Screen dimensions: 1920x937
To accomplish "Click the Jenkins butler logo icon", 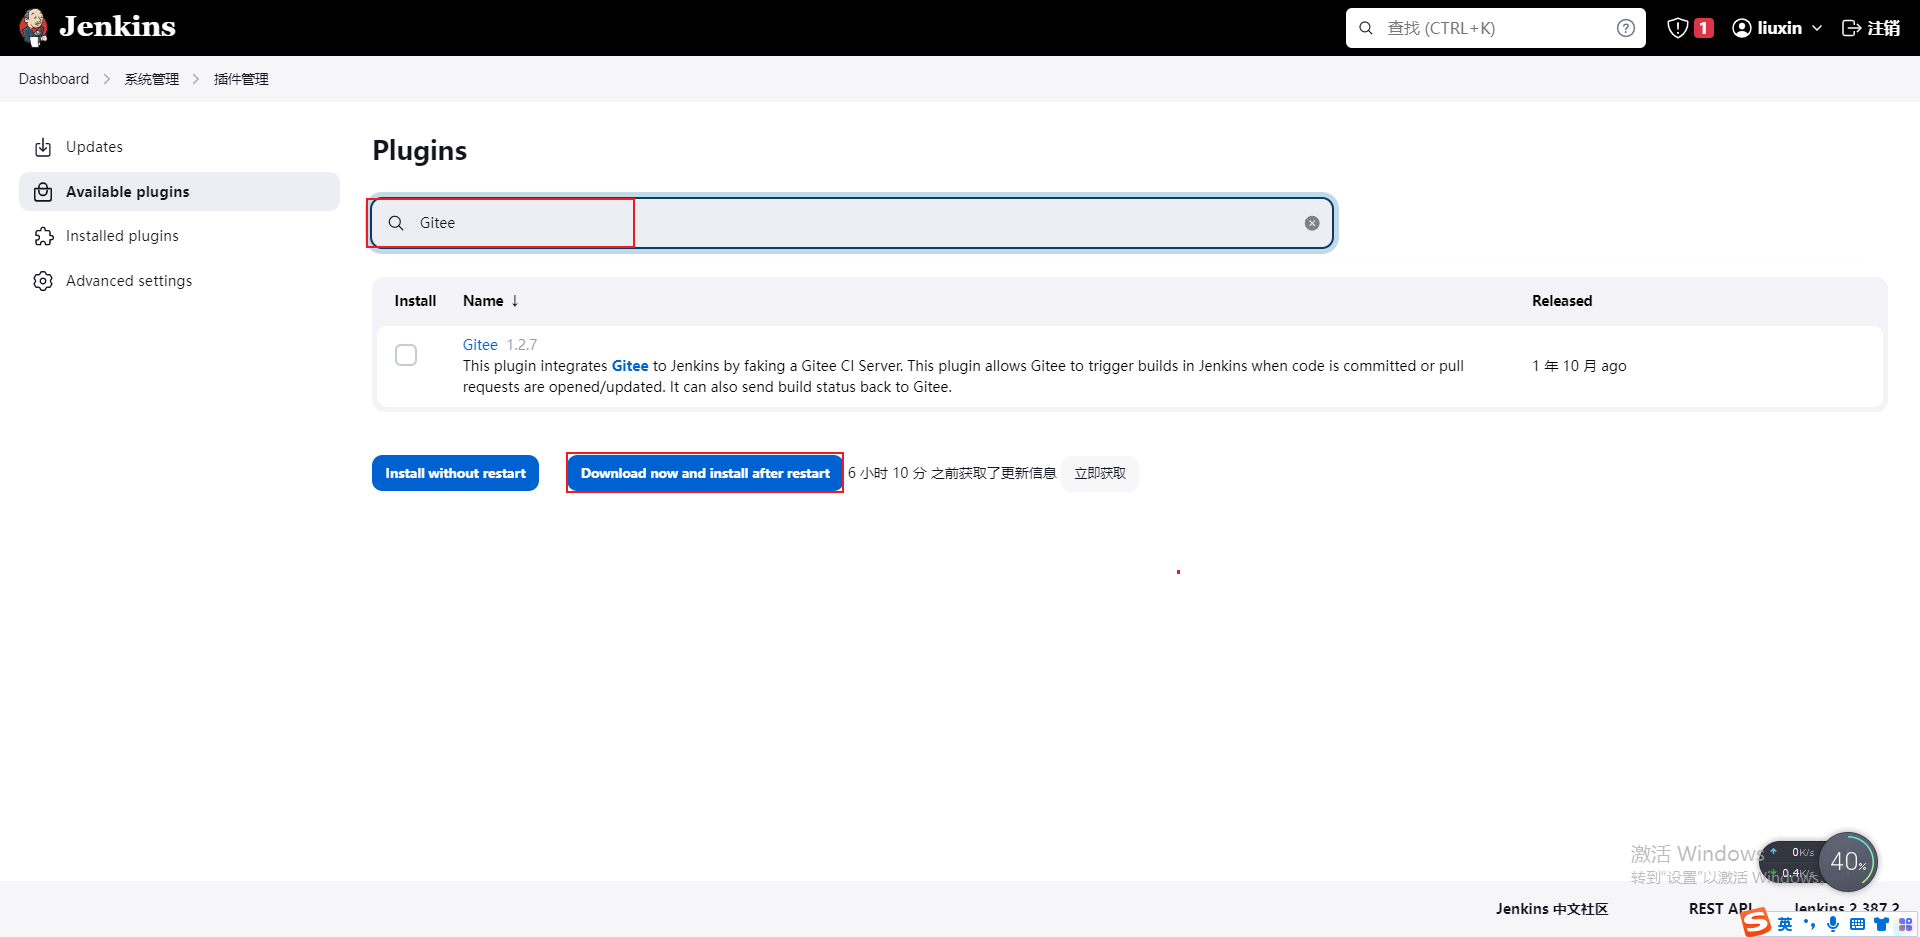I will coord(33,28).
